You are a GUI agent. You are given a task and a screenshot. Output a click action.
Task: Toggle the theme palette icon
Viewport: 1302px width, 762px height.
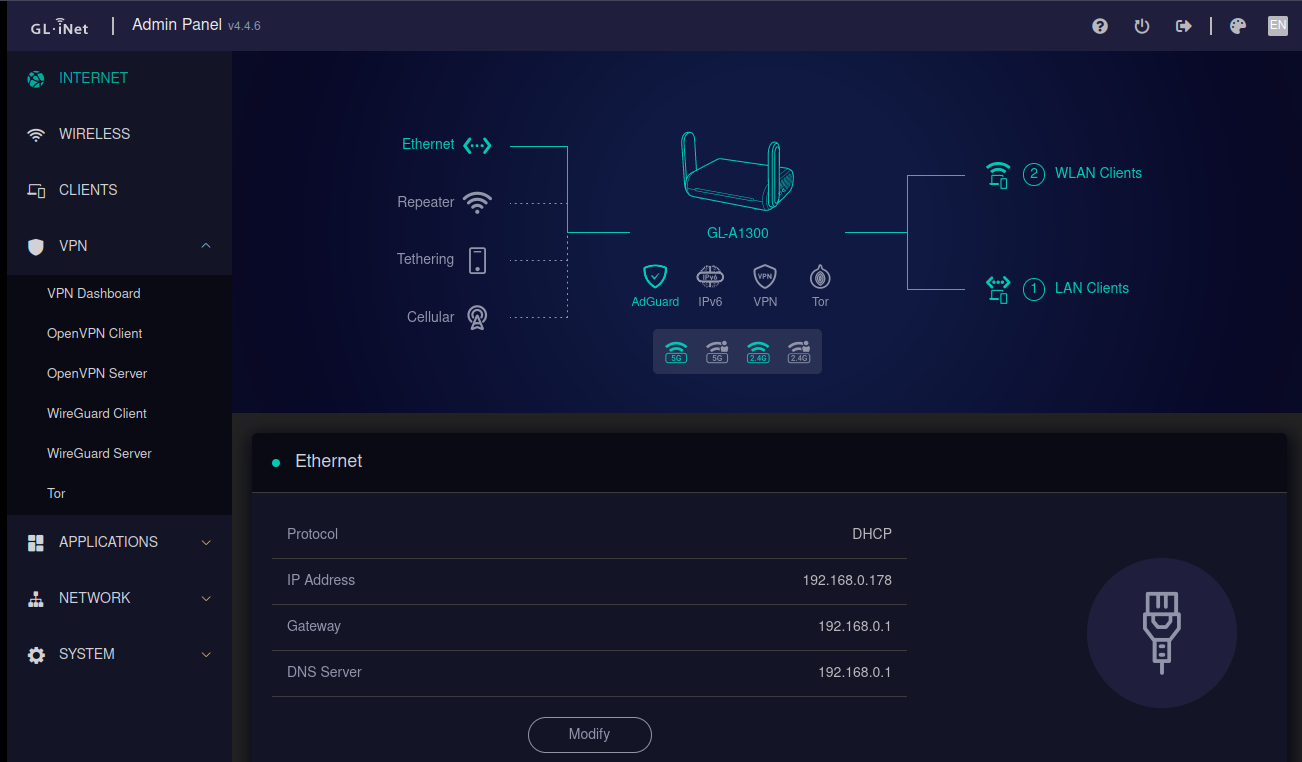point(1238,26)
